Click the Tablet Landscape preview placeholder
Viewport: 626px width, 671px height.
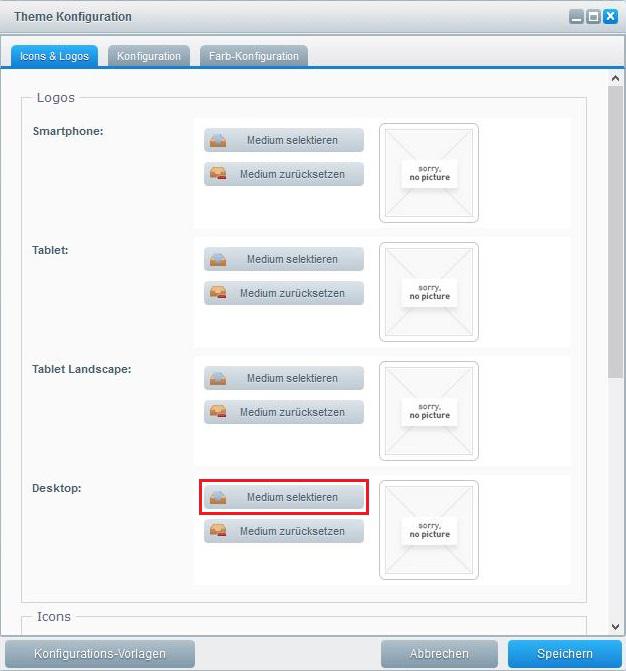coord(428,411)
